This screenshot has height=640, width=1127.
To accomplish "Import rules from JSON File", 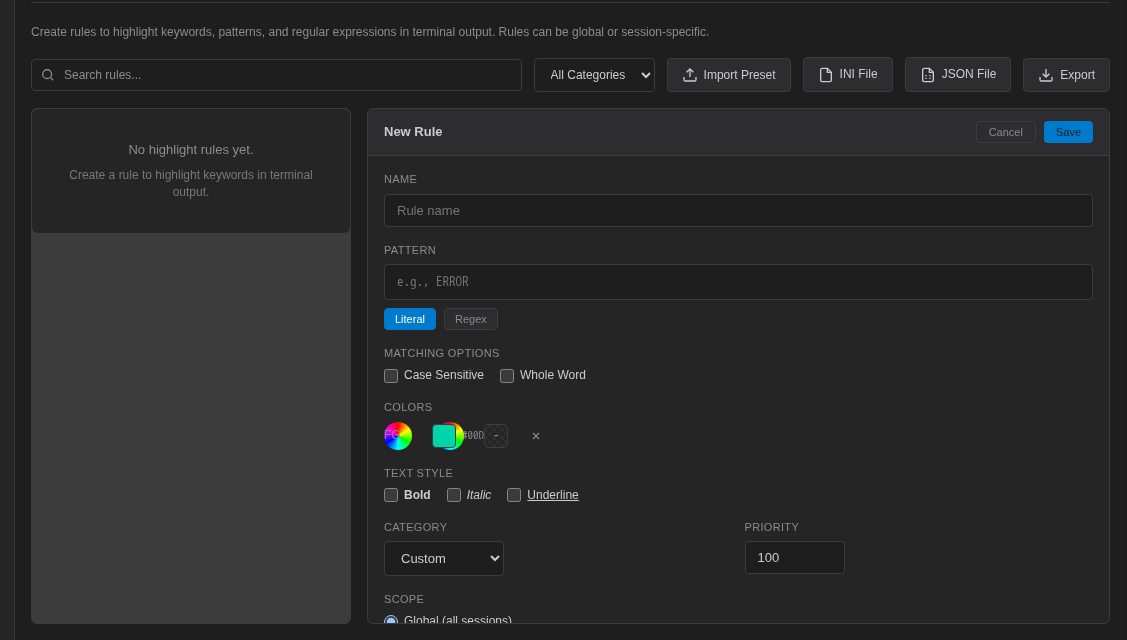I will (957, 74).
